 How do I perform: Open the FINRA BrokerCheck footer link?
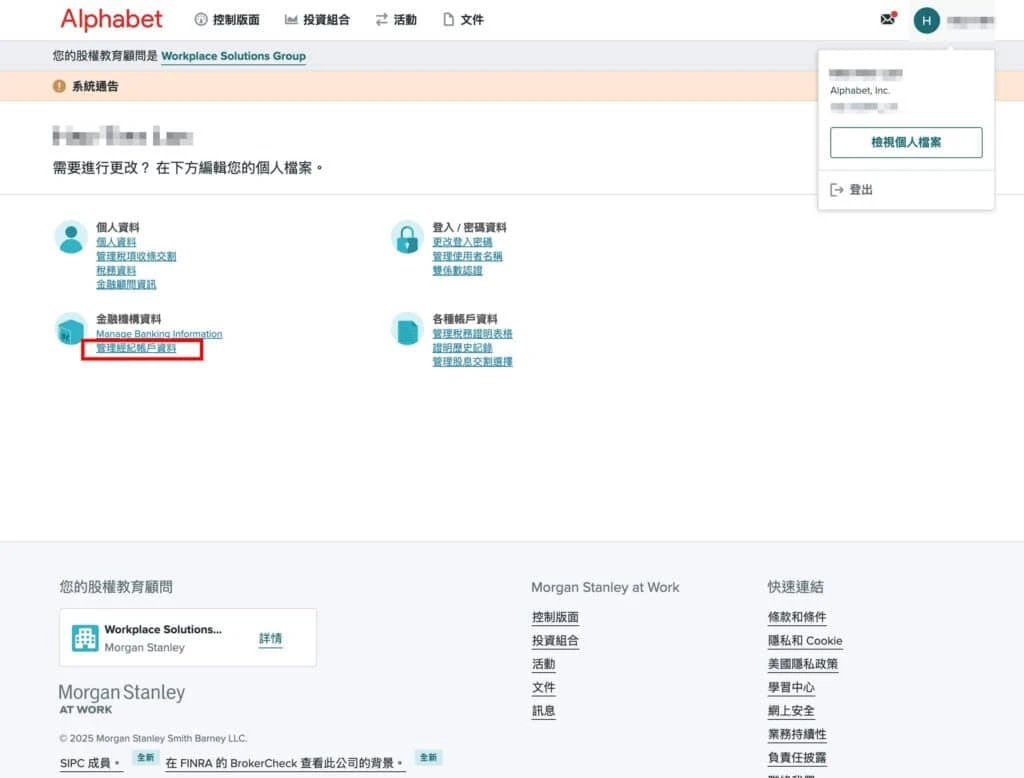coord(285,763)
